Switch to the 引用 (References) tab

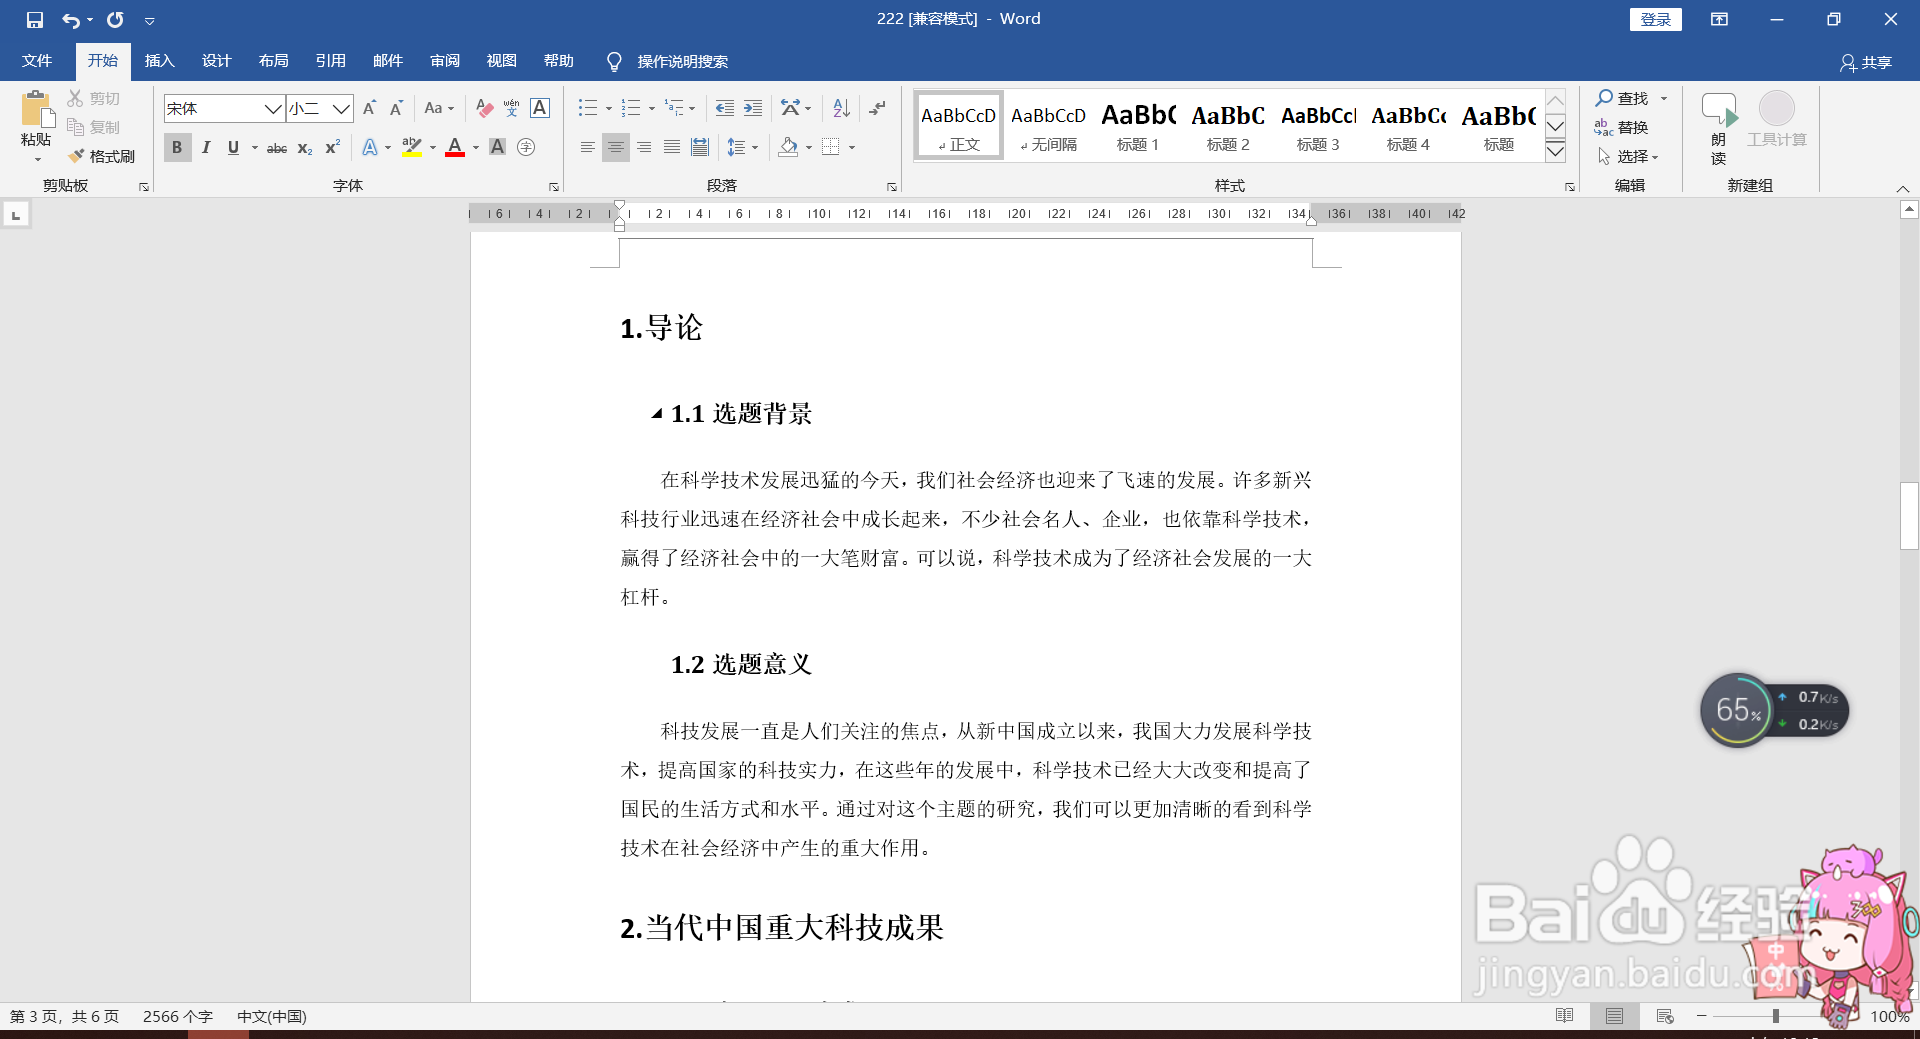[330, 61]
